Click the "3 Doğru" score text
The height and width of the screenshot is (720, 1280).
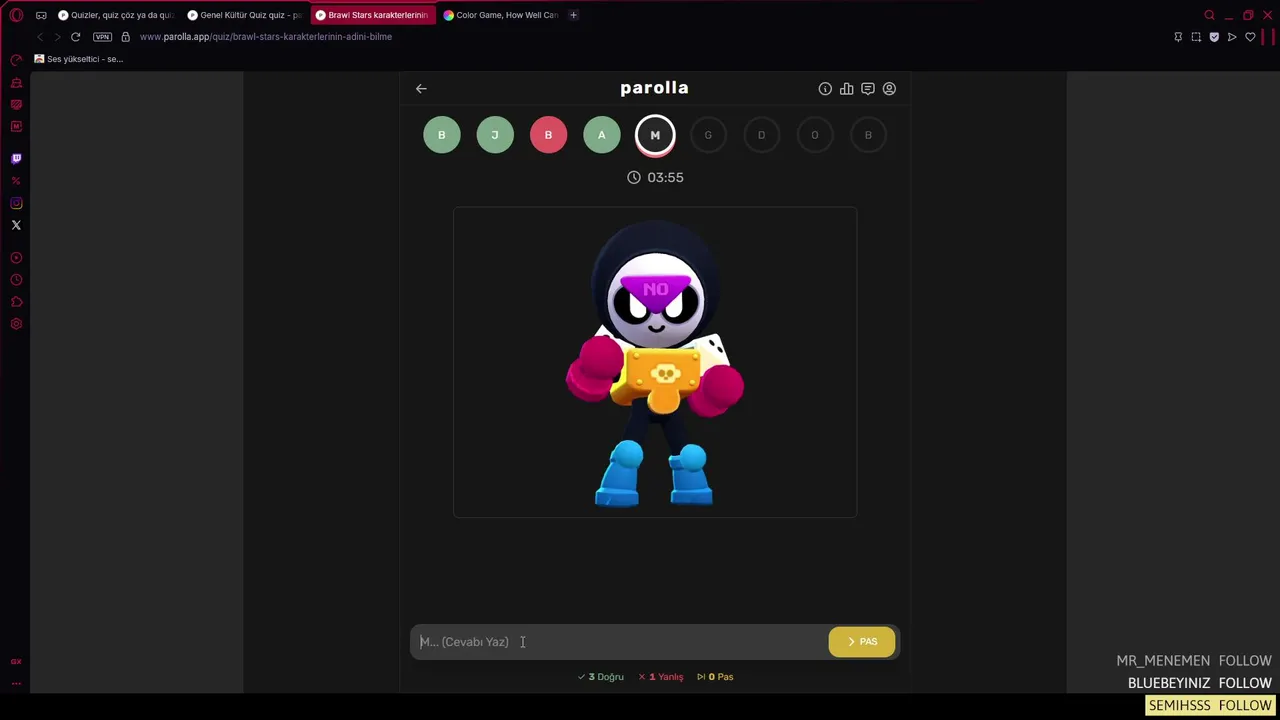coord(601,677)
